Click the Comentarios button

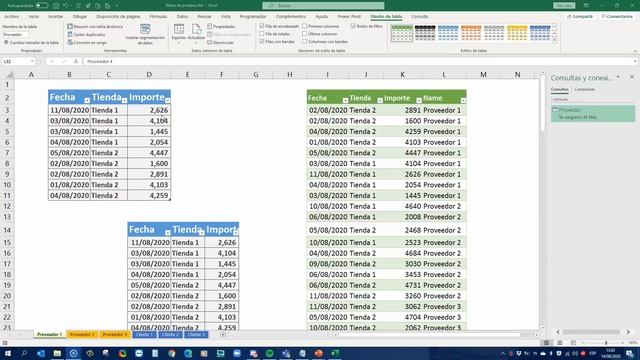(x=617, y=17)
